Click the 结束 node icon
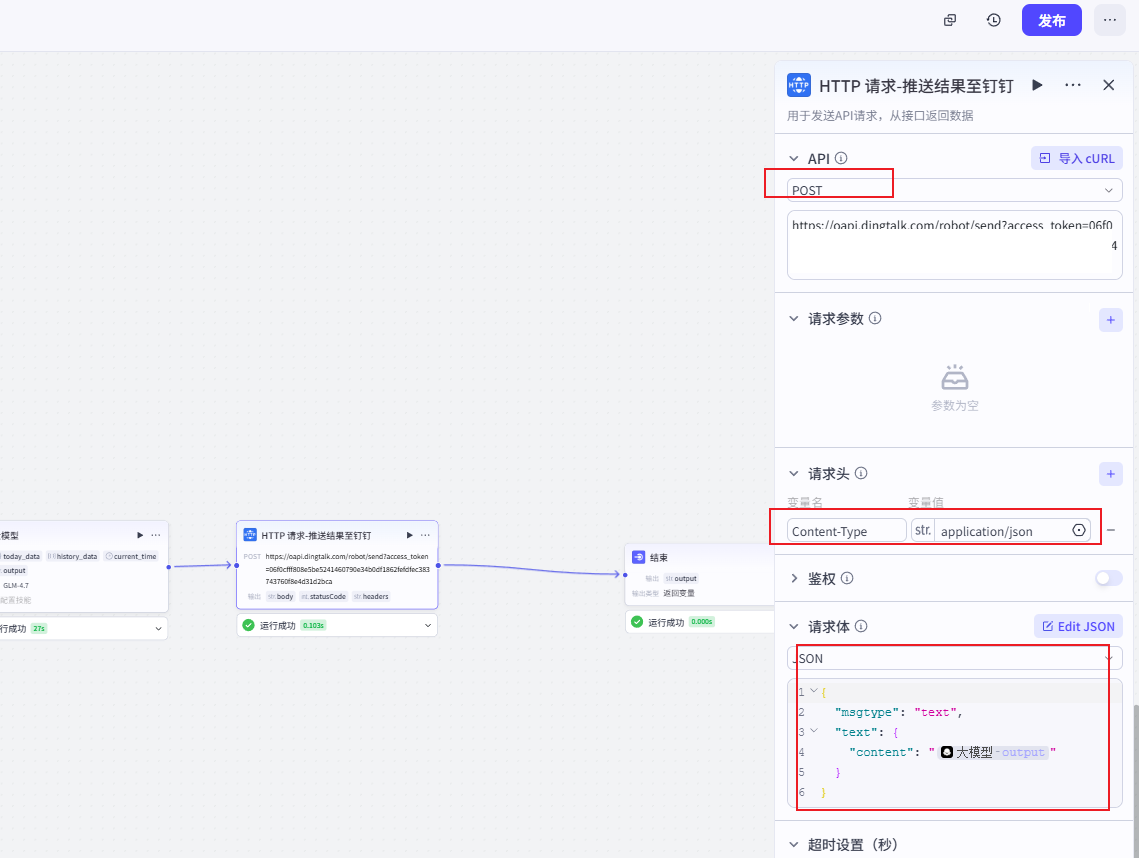Viewport: 1139px width, 858px height. (639, 557)
